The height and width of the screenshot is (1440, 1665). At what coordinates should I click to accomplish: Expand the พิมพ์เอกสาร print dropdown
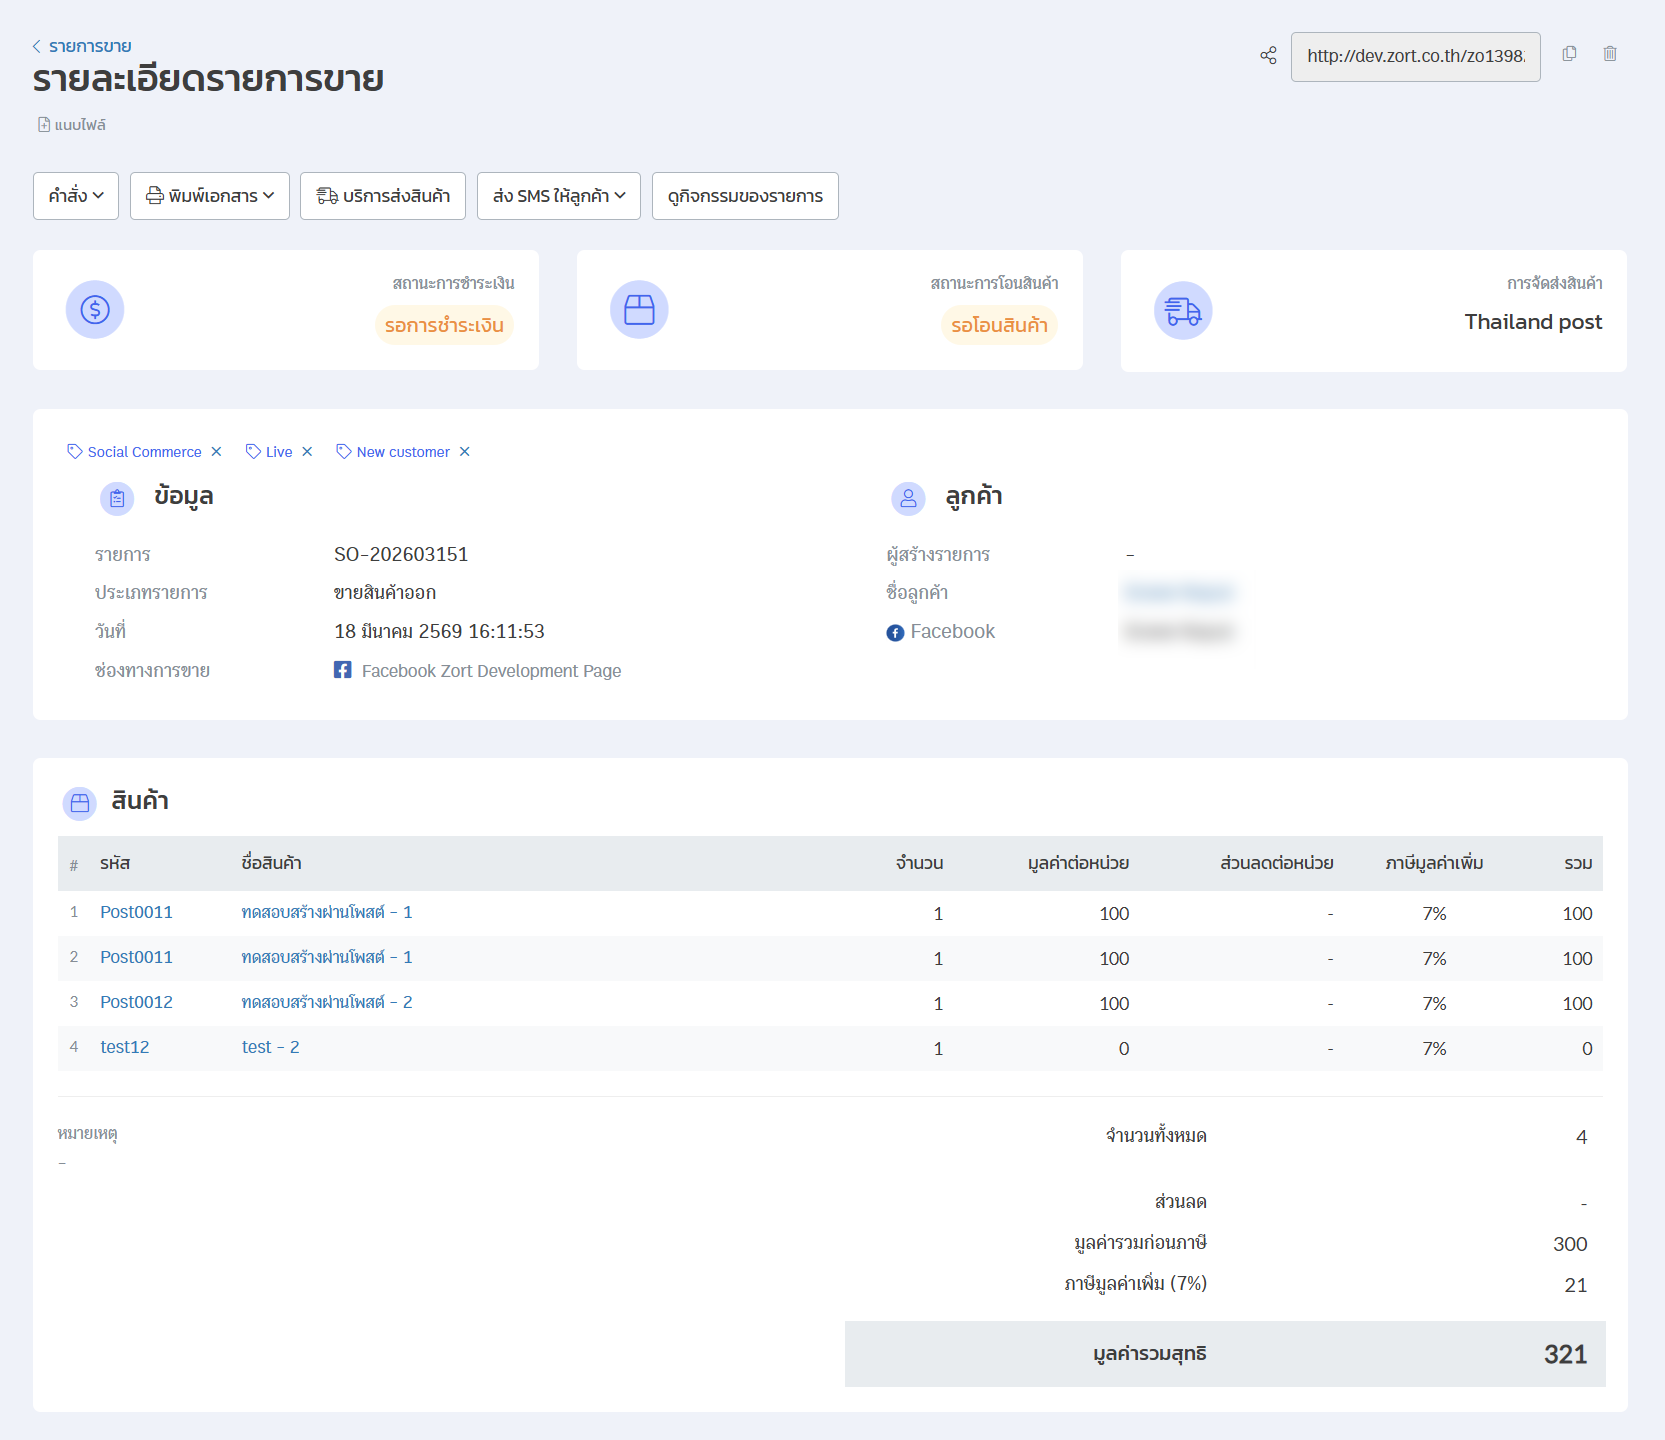pos(210,196)
